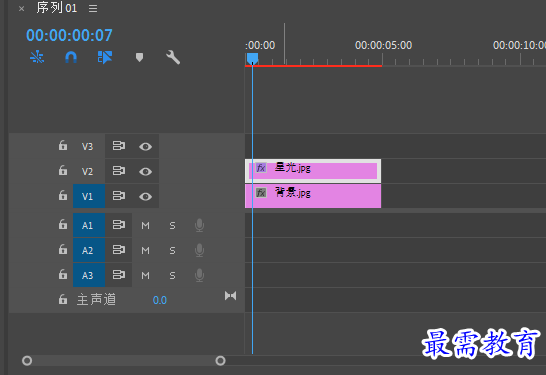Screen dimensions: 546x375
Task: Enable voice-over record on A1
Action: coord(200,225)
